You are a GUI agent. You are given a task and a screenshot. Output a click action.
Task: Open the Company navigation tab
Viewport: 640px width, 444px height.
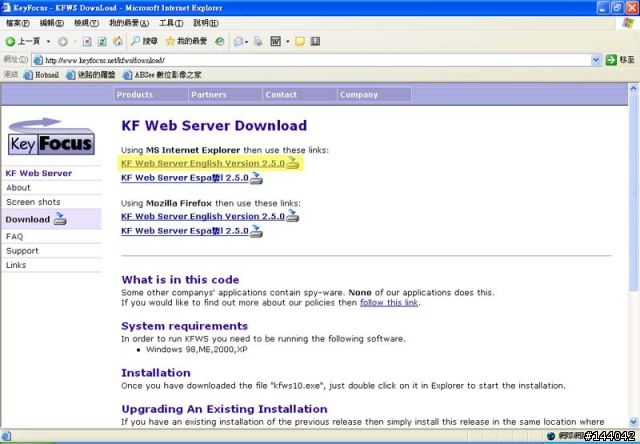(374, 95)
